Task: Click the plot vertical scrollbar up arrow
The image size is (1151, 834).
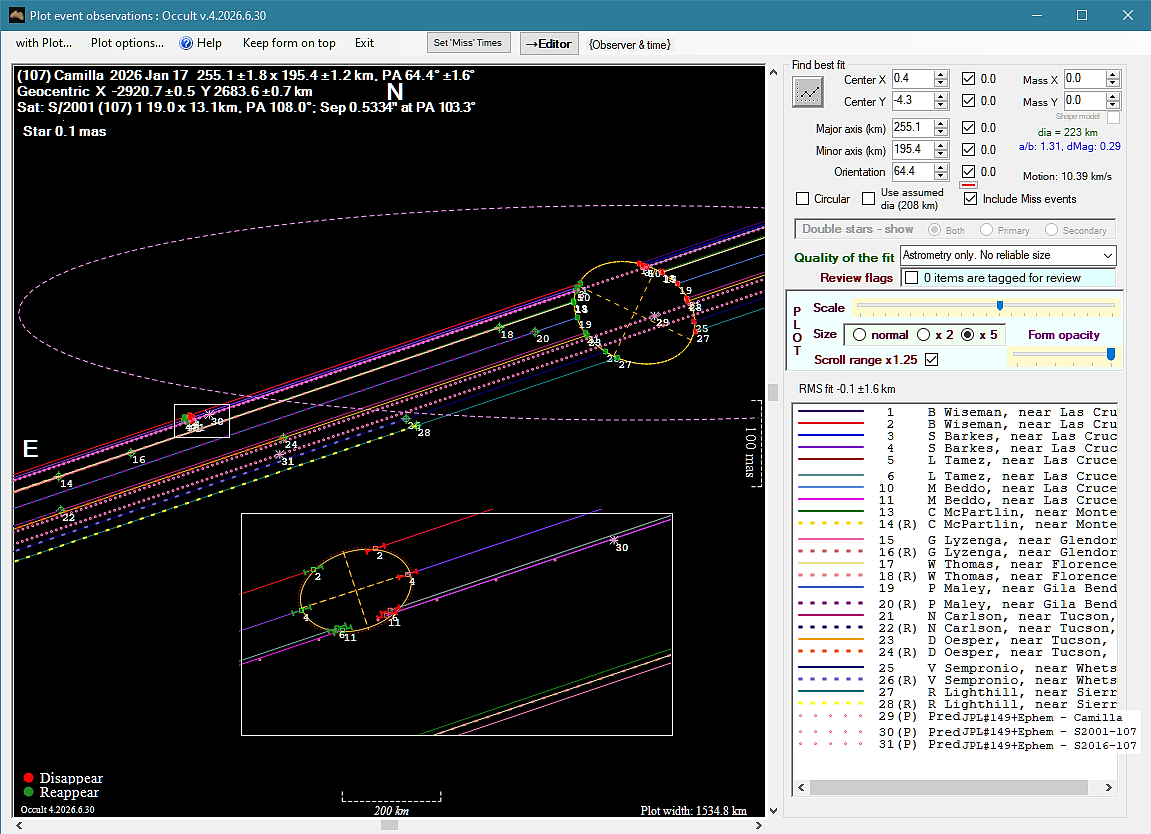Action: tap(773, 72)
